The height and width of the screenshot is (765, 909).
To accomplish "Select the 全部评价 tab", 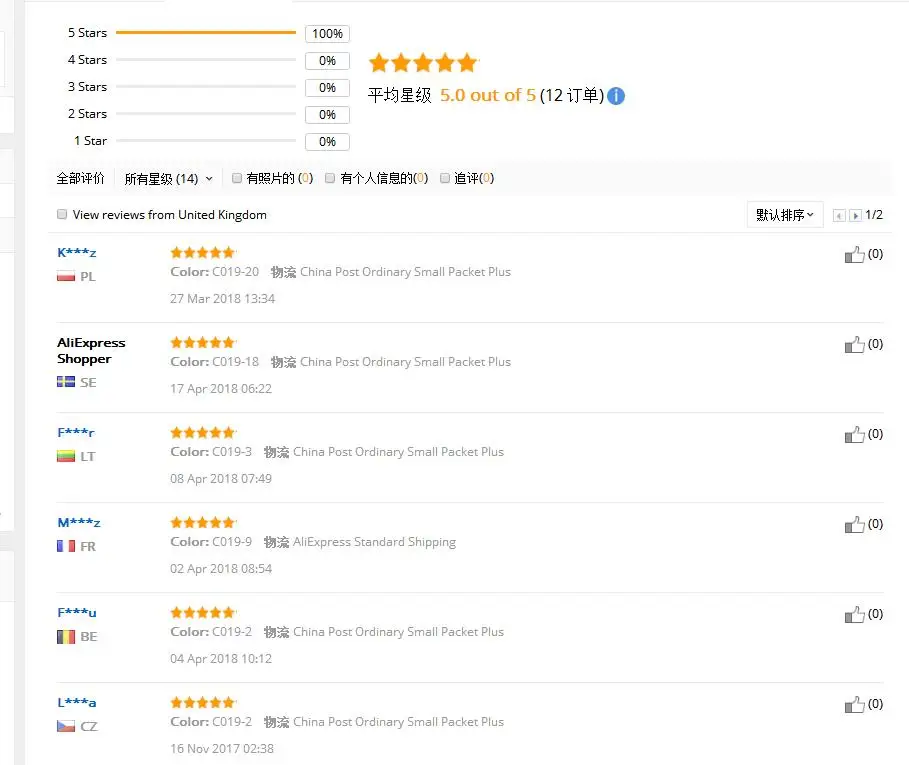I will [x=81, y=178].
